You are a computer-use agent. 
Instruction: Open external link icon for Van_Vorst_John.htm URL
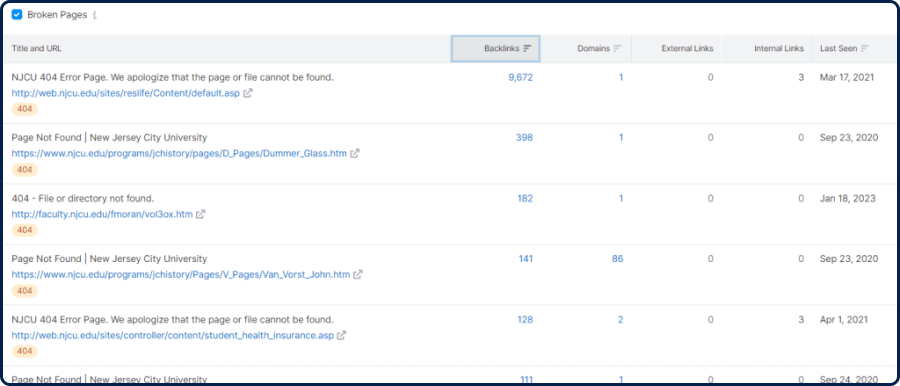click(x=358, y=275)
